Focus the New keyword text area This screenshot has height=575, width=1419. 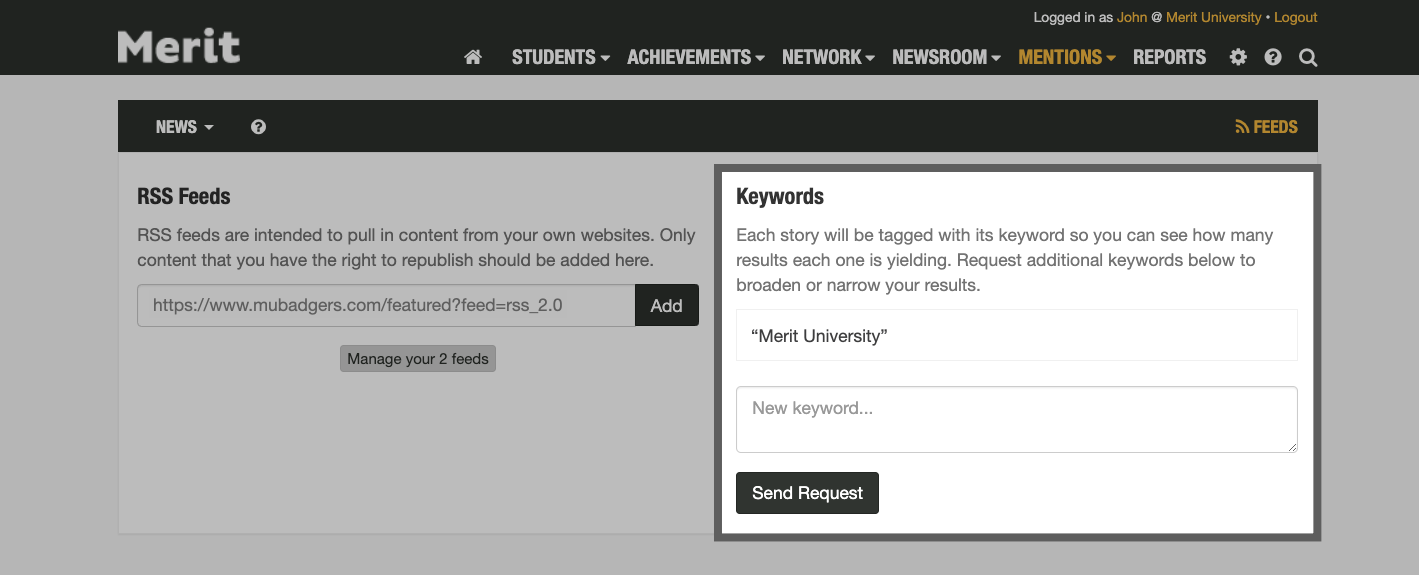click(1016, 419)
